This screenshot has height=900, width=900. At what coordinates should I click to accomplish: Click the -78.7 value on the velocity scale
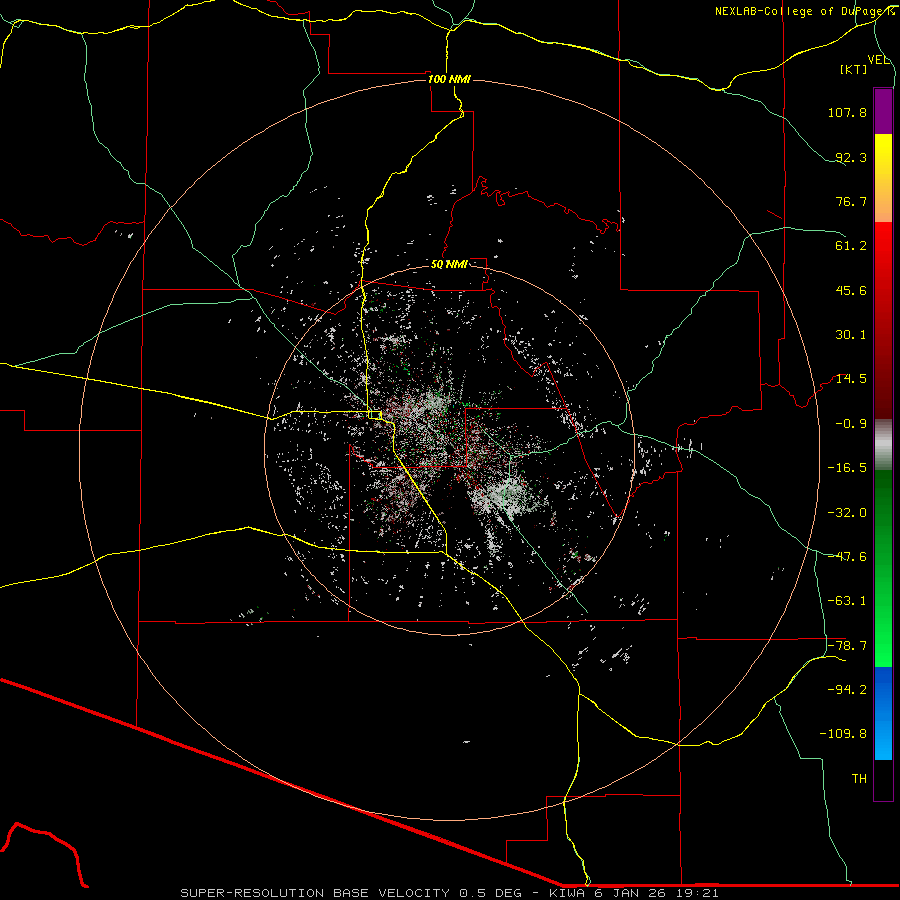point(847,646)
